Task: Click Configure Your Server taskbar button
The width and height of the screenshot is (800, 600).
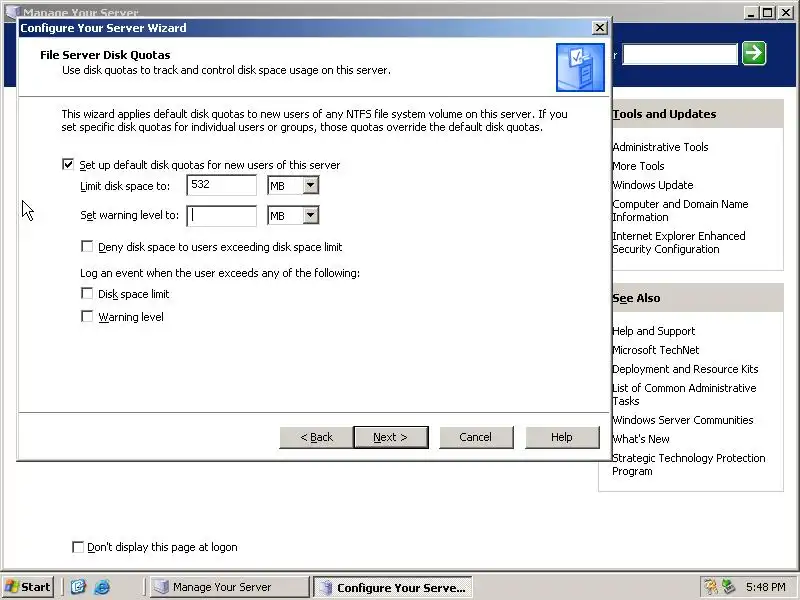Action: (392, 587)
